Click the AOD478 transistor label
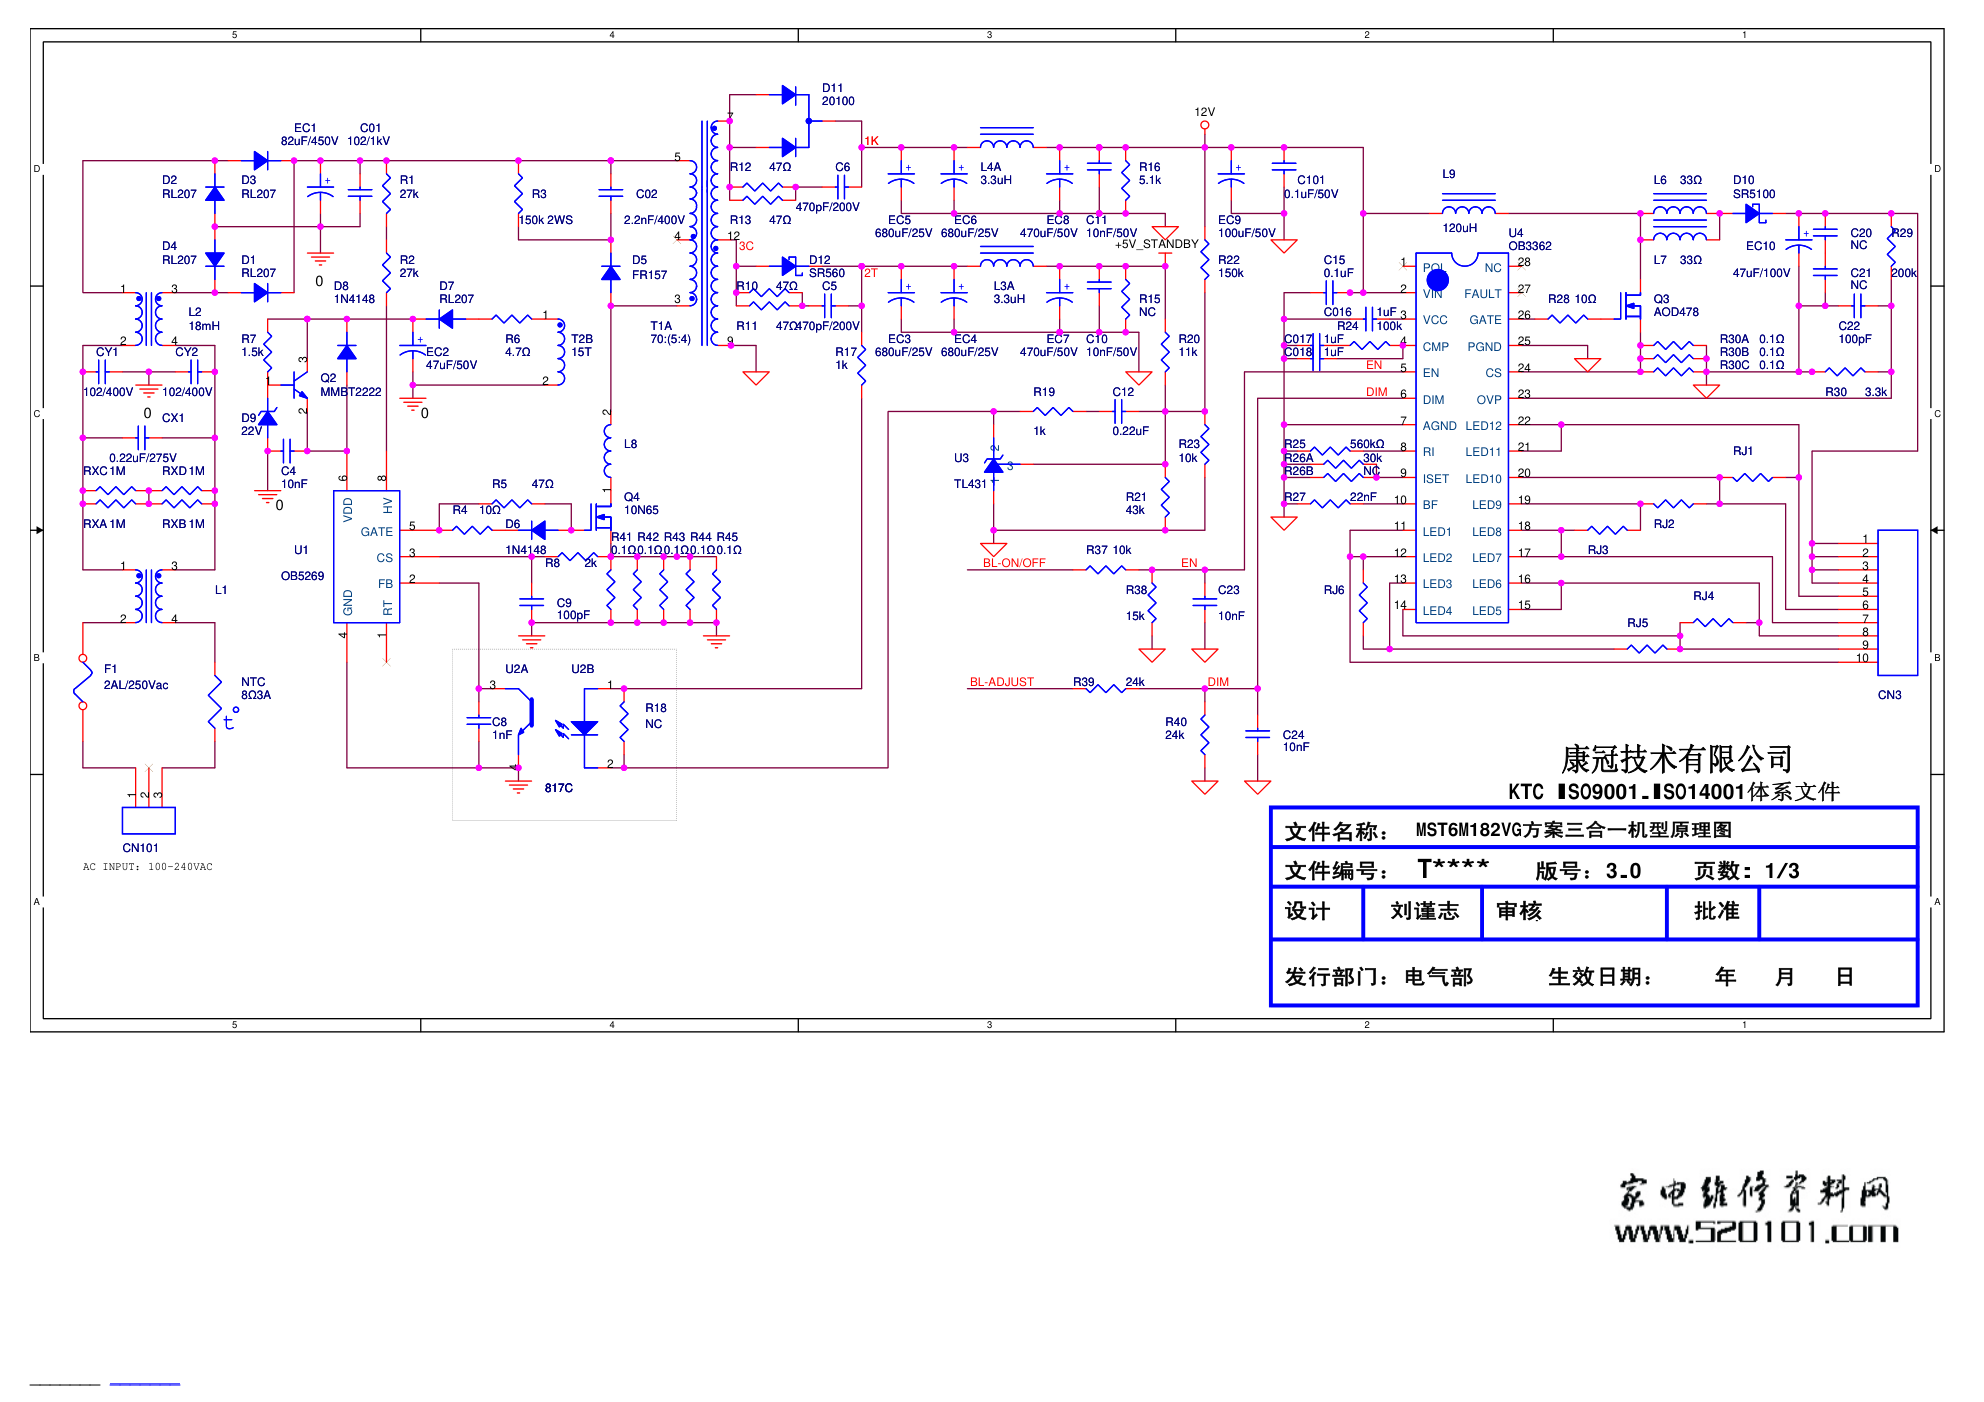This screenshot has height=1402, width=1984. pos(1676,312)
